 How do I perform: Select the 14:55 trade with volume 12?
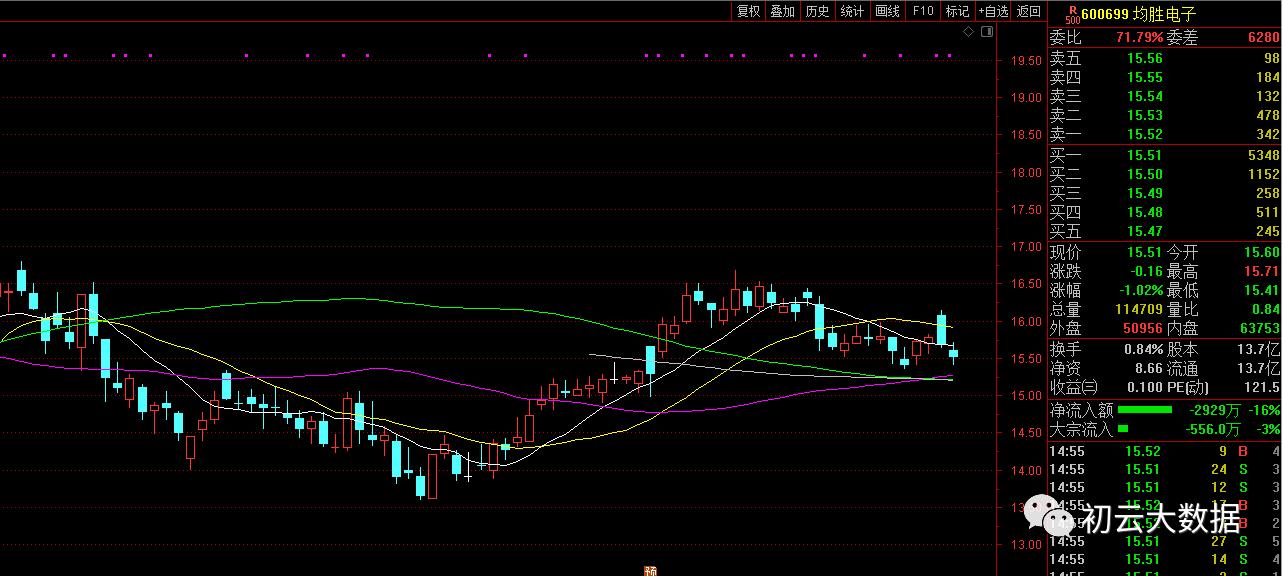click(1164, 487)
